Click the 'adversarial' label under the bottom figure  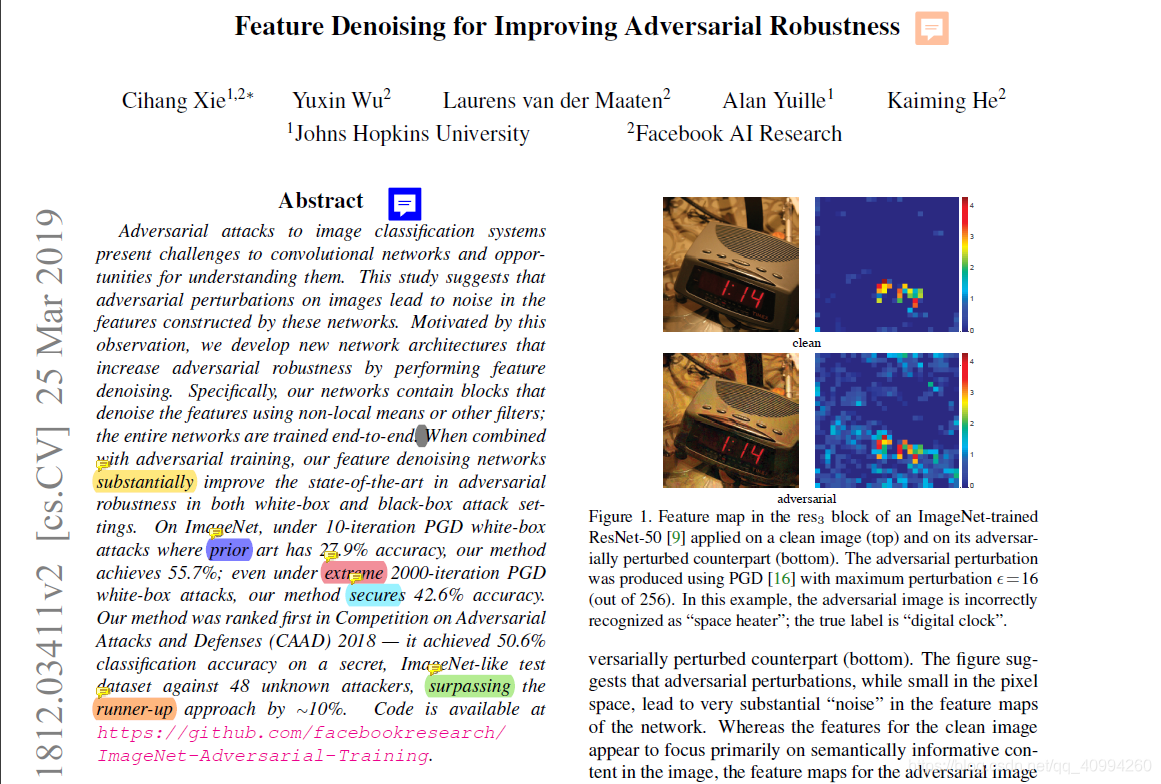click(x=806, y=499)
